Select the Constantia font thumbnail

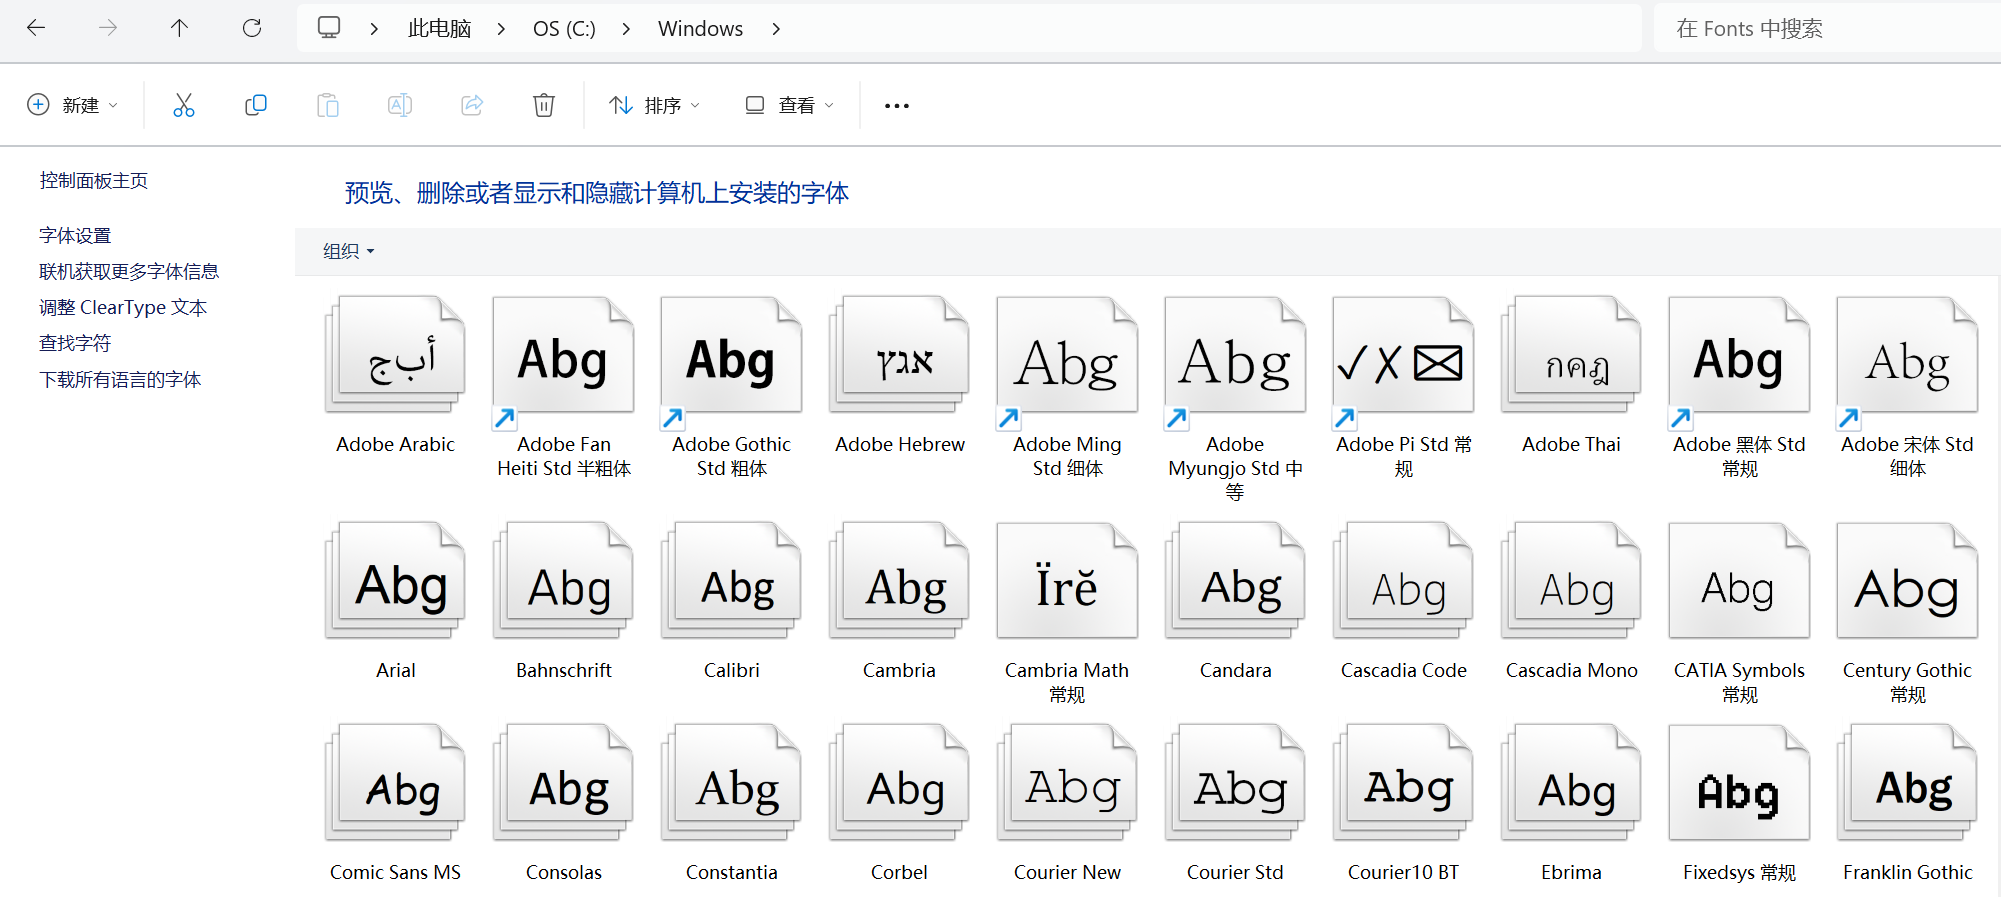[x=732, y=783]
